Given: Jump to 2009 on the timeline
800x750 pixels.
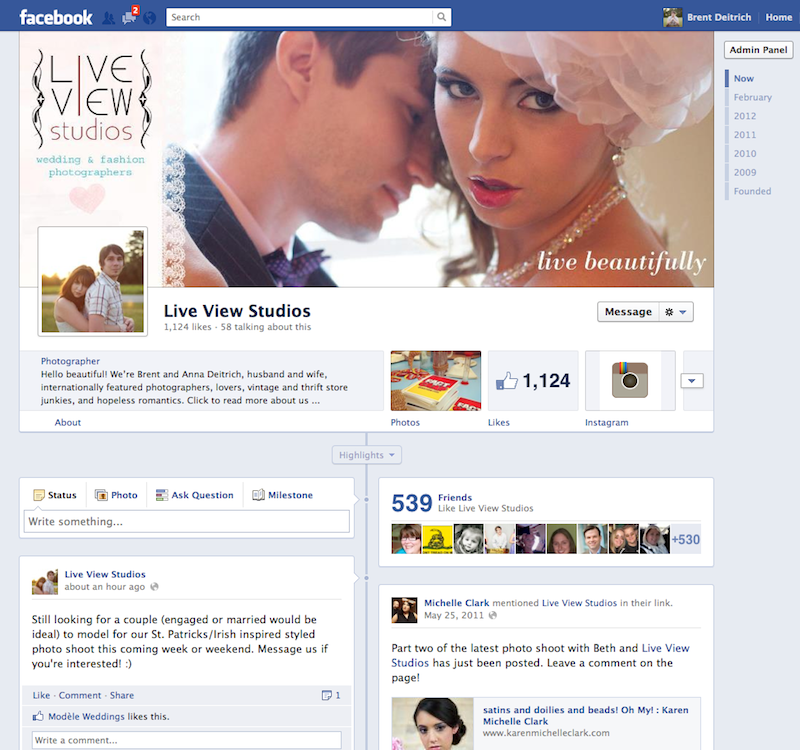Looking at the screenshot, I should pos(745,172).
